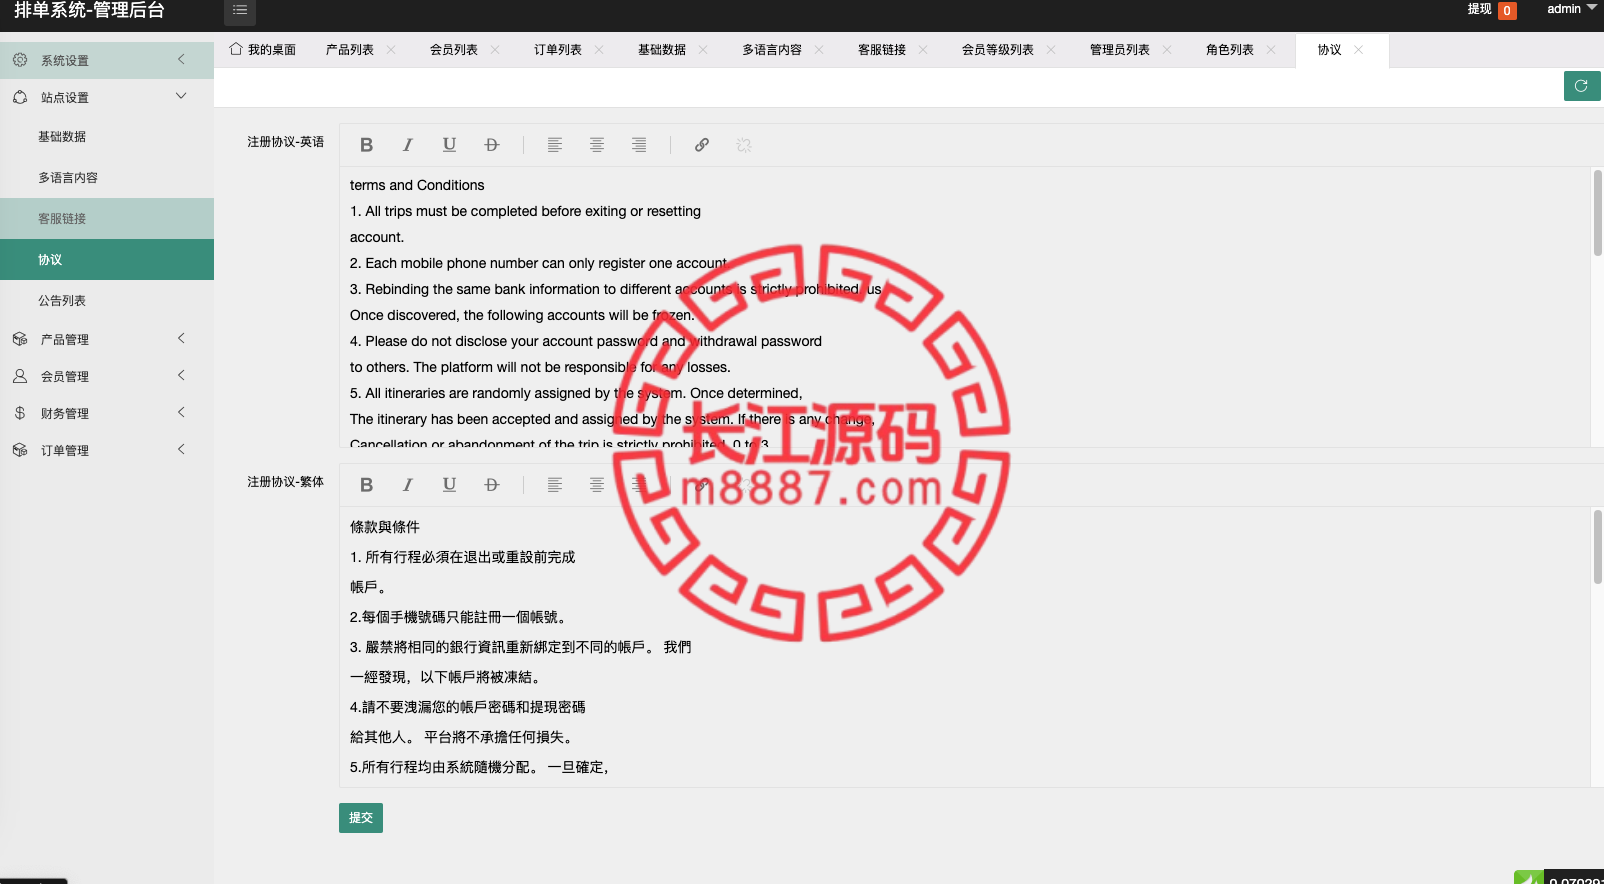
Task: Click the Traditional Chinese editor scrollbar
Action: click(x=1597, y=546)
